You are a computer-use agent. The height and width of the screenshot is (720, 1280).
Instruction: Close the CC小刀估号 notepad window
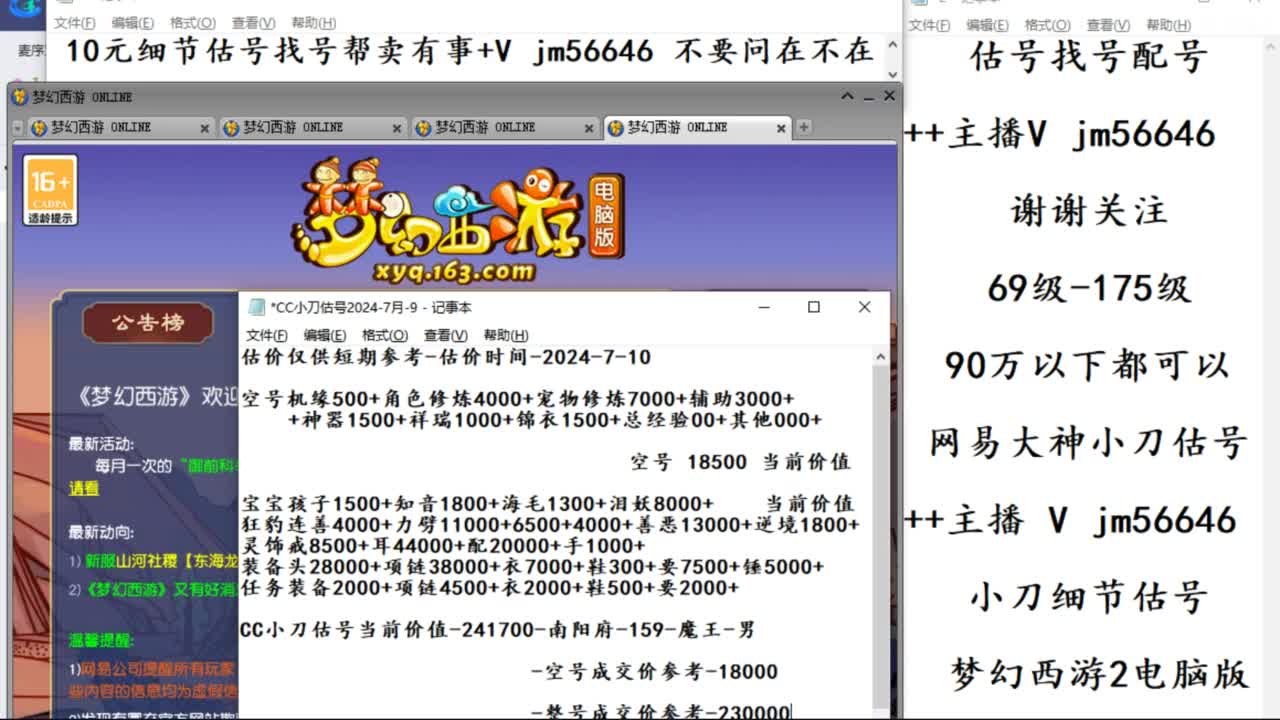point(864,307)
